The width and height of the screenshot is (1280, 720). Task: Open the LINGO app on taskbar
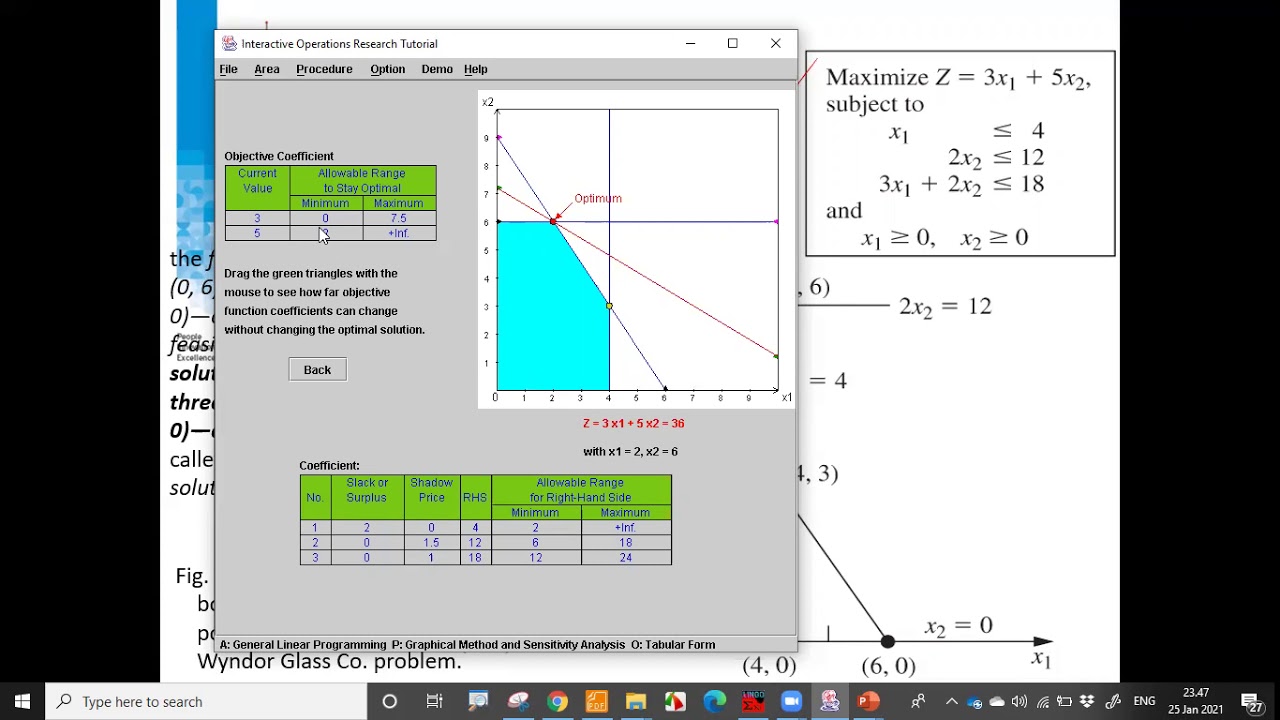(753, 701)
